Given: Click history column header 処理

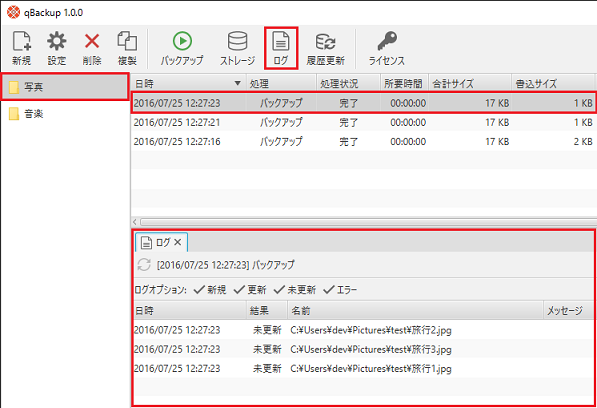Looking at the screenshot, I should click(x=281, y=83).
